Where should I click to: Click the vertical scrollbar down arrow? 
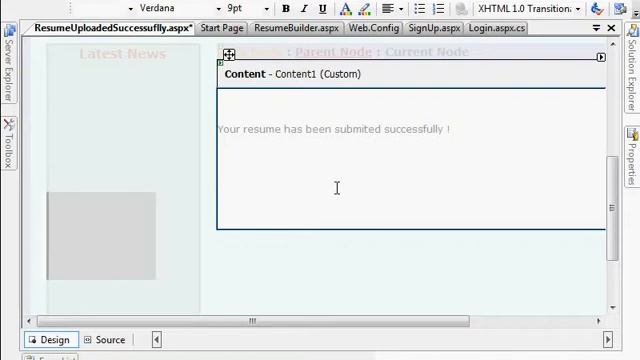coord(613,308)
